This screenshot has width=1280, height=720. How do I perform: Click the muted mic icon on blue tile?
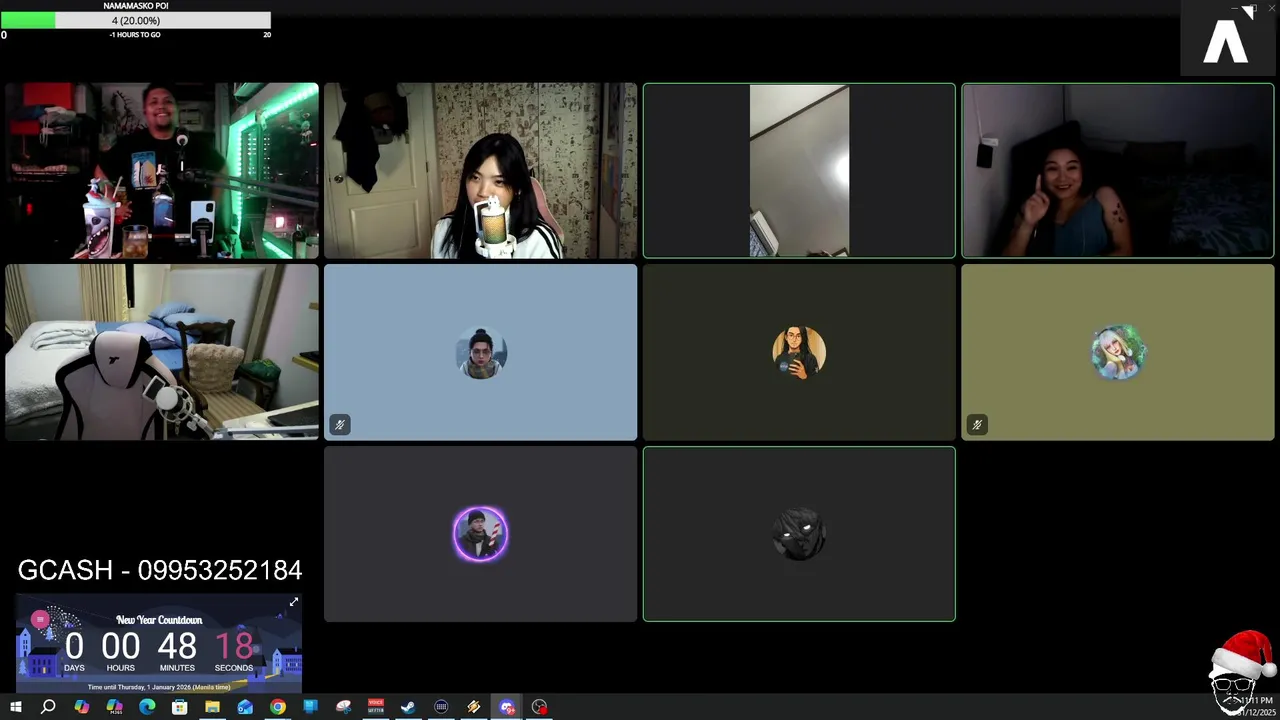click(x=340, y=425)
